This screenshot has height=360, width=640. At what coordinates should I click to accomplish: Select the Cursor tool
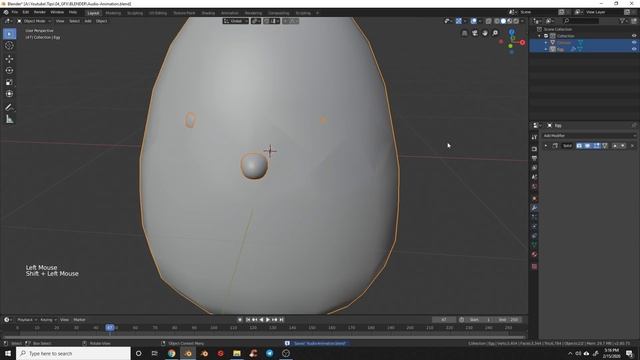click(9, 46)
